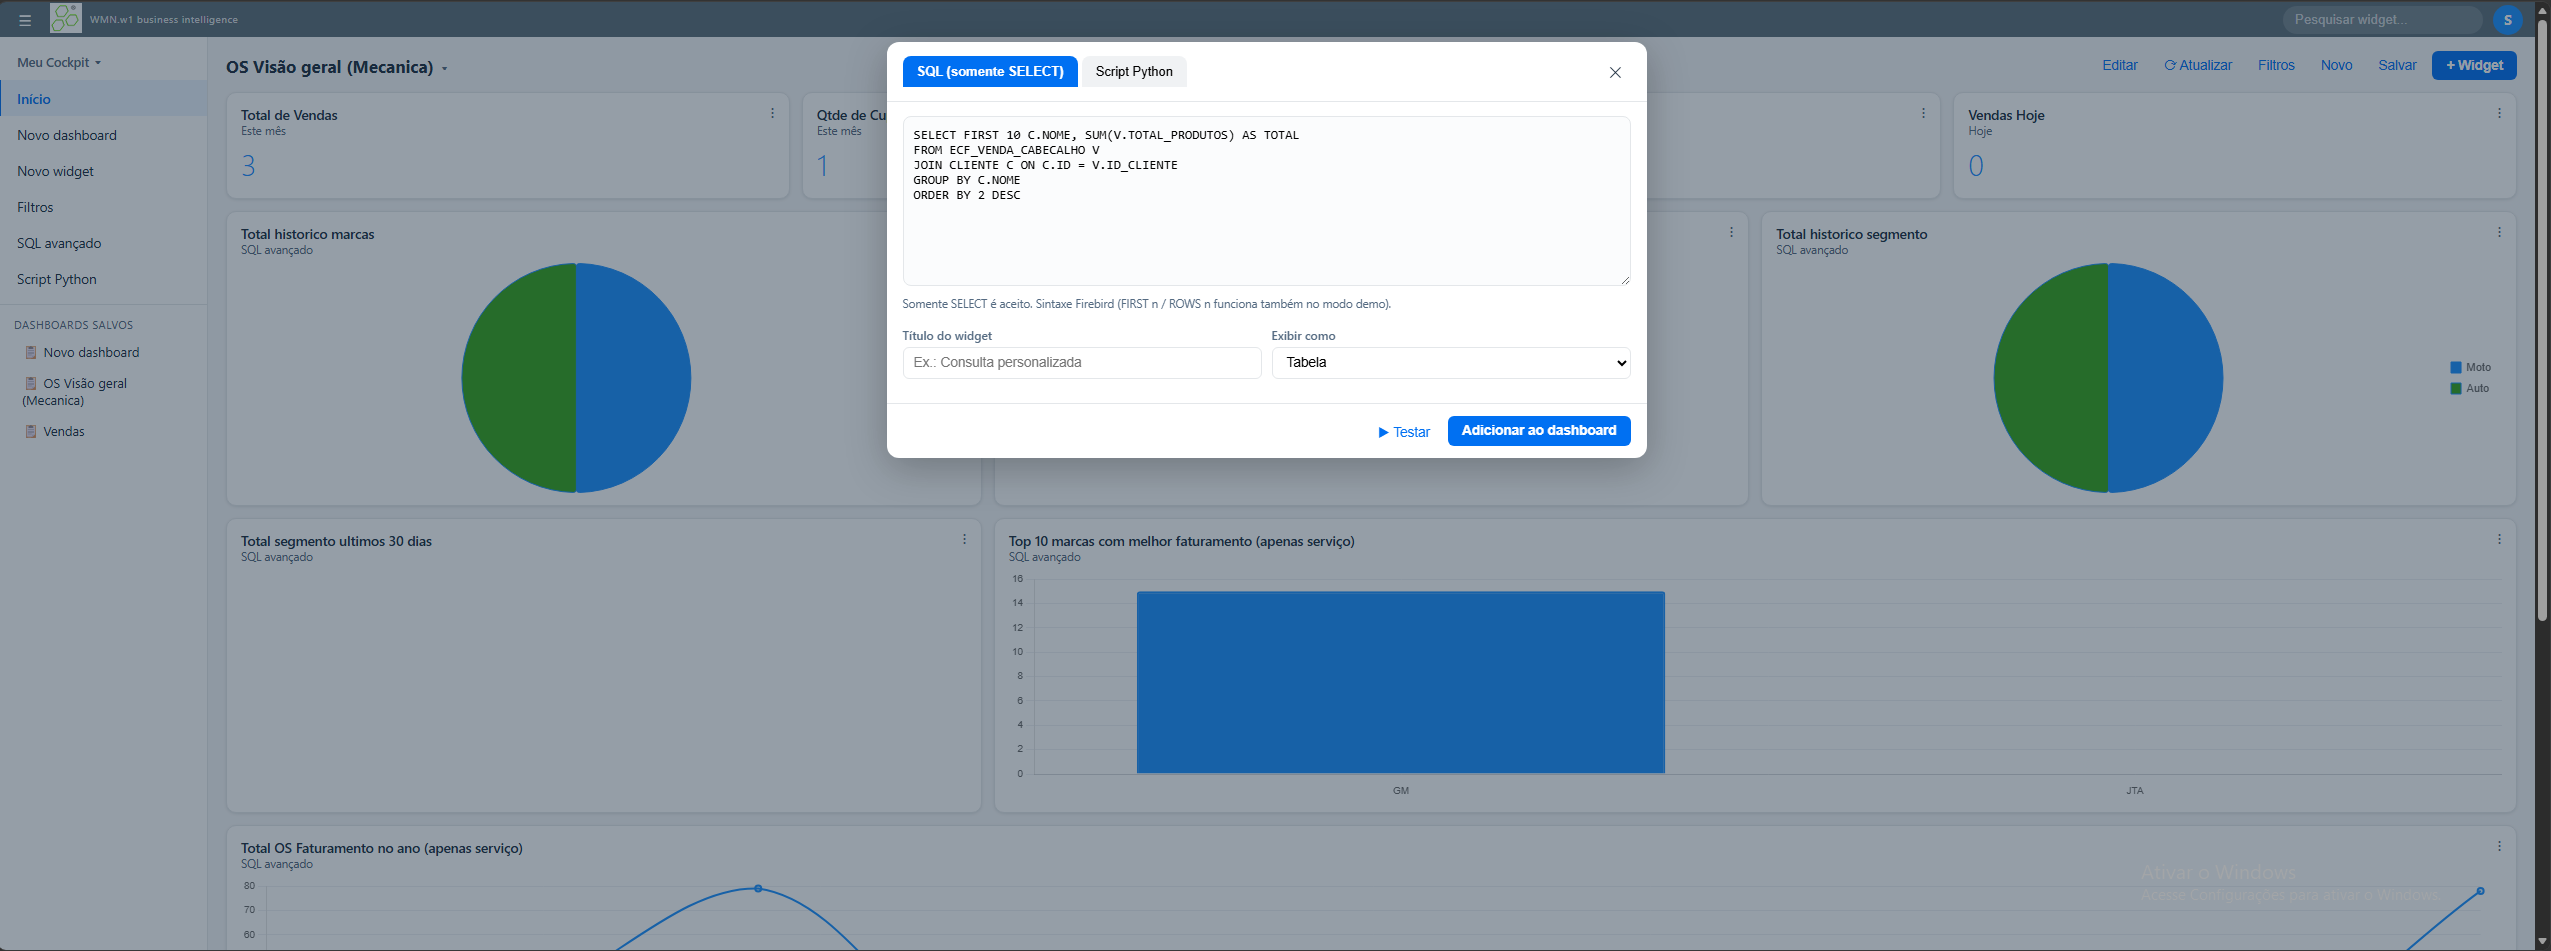Focus the Título do widget input

click(1081, 362)
